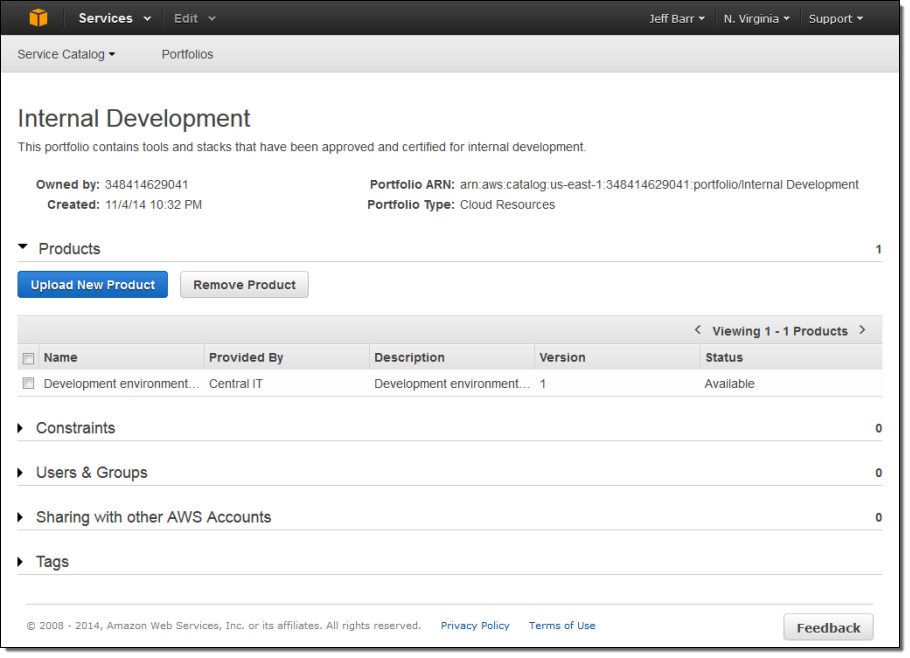Open the Edit menu in top bar
The height and width of the screenshot is (658, 910).
coord(194,18)
